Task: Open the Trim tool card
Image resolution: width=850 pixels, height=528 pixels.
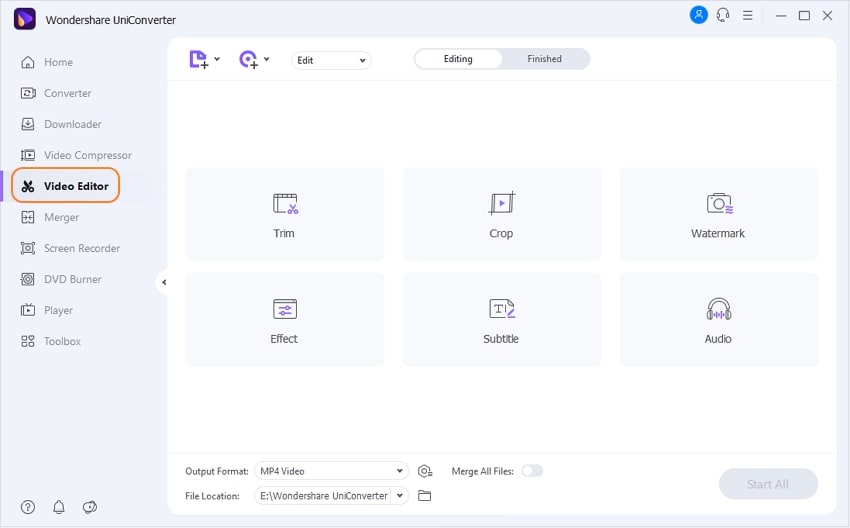Action: point(285,214)
